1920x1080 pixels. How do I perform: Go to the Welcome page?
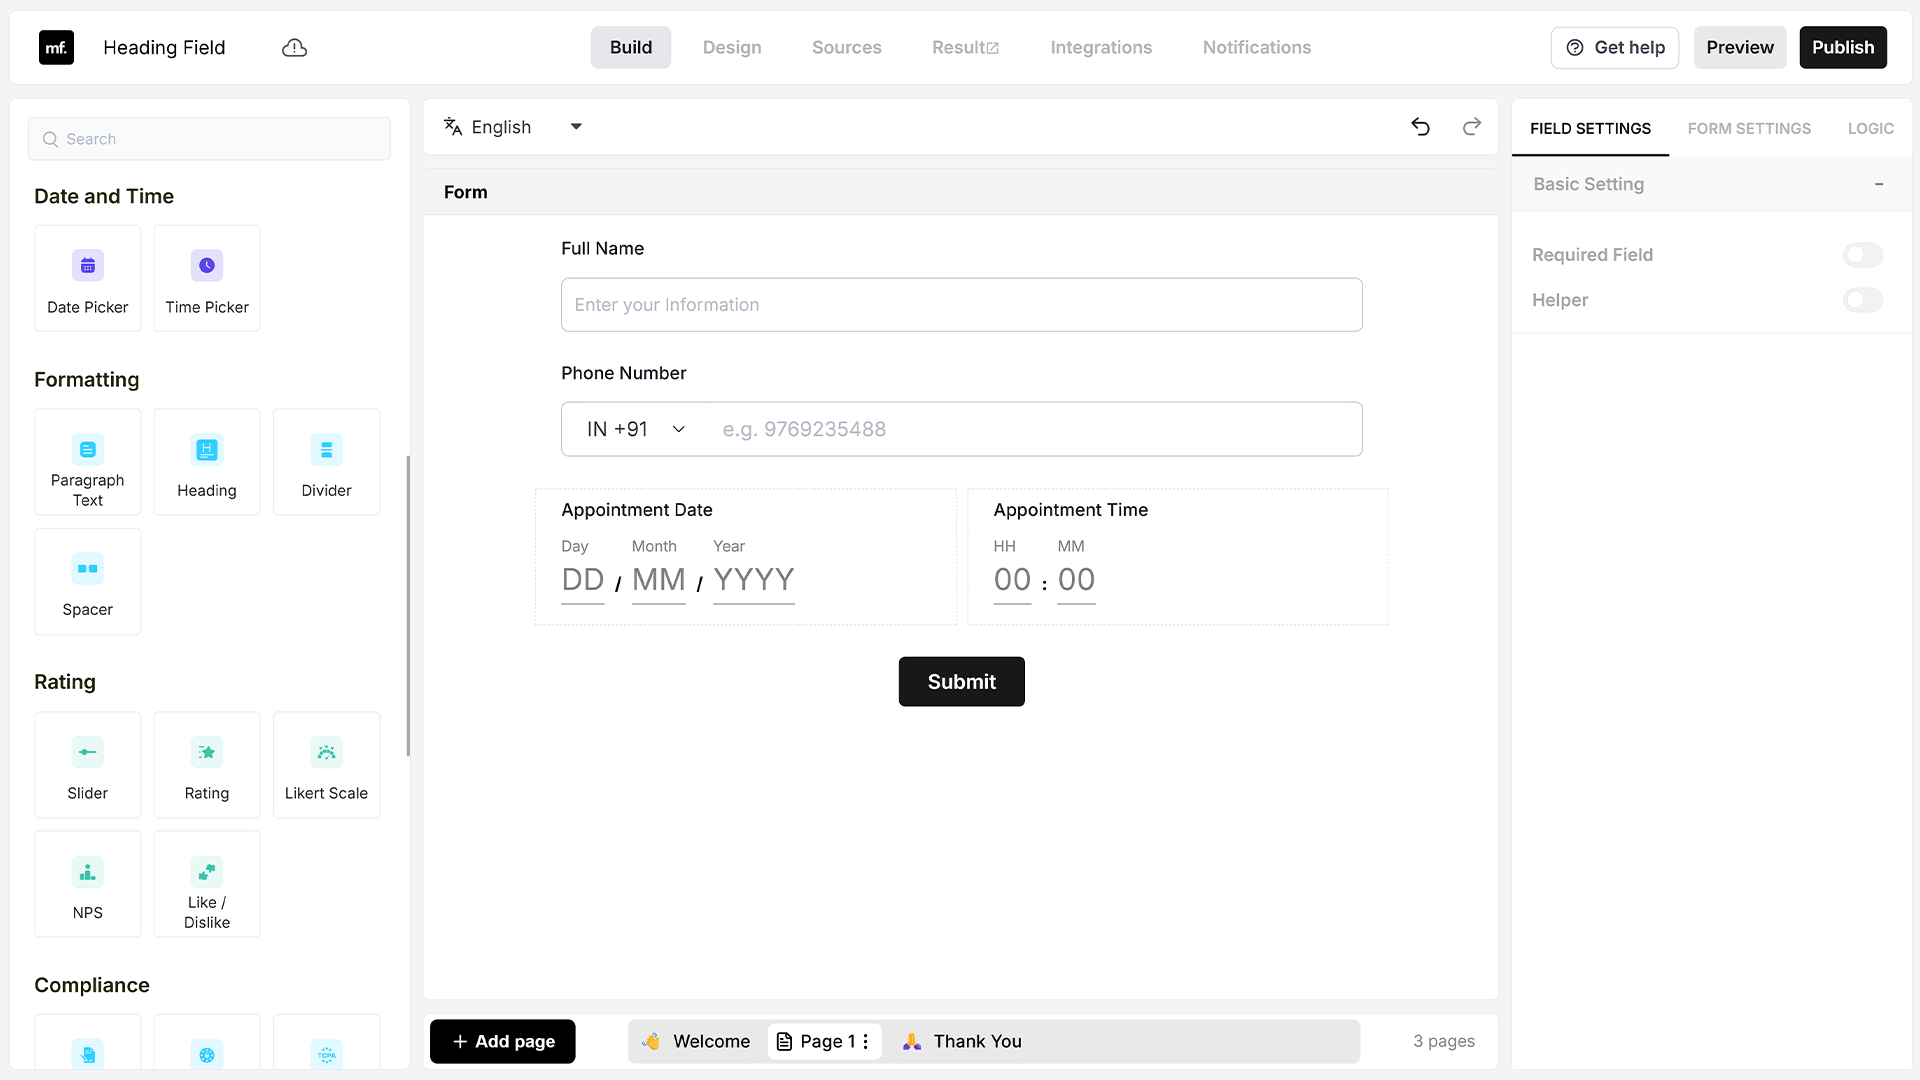coord(696,1041)
